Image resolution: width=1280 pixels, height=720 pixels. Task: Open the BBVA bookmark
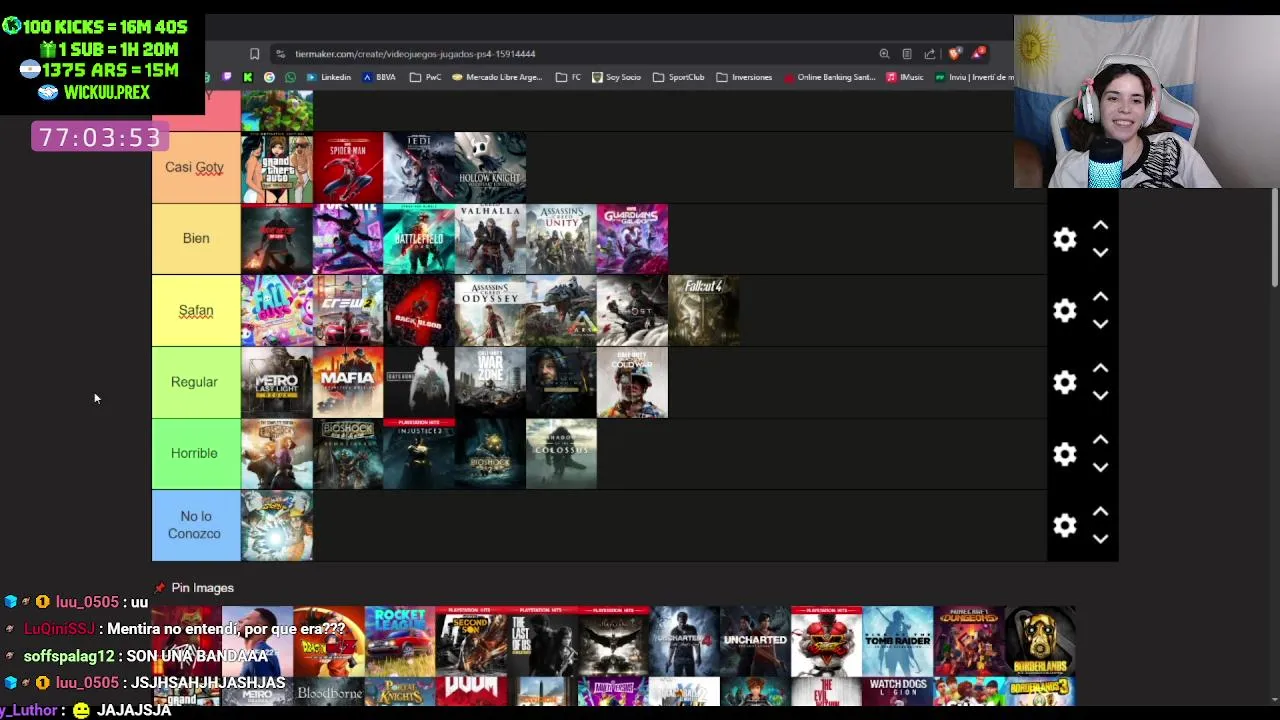[379, 77]
